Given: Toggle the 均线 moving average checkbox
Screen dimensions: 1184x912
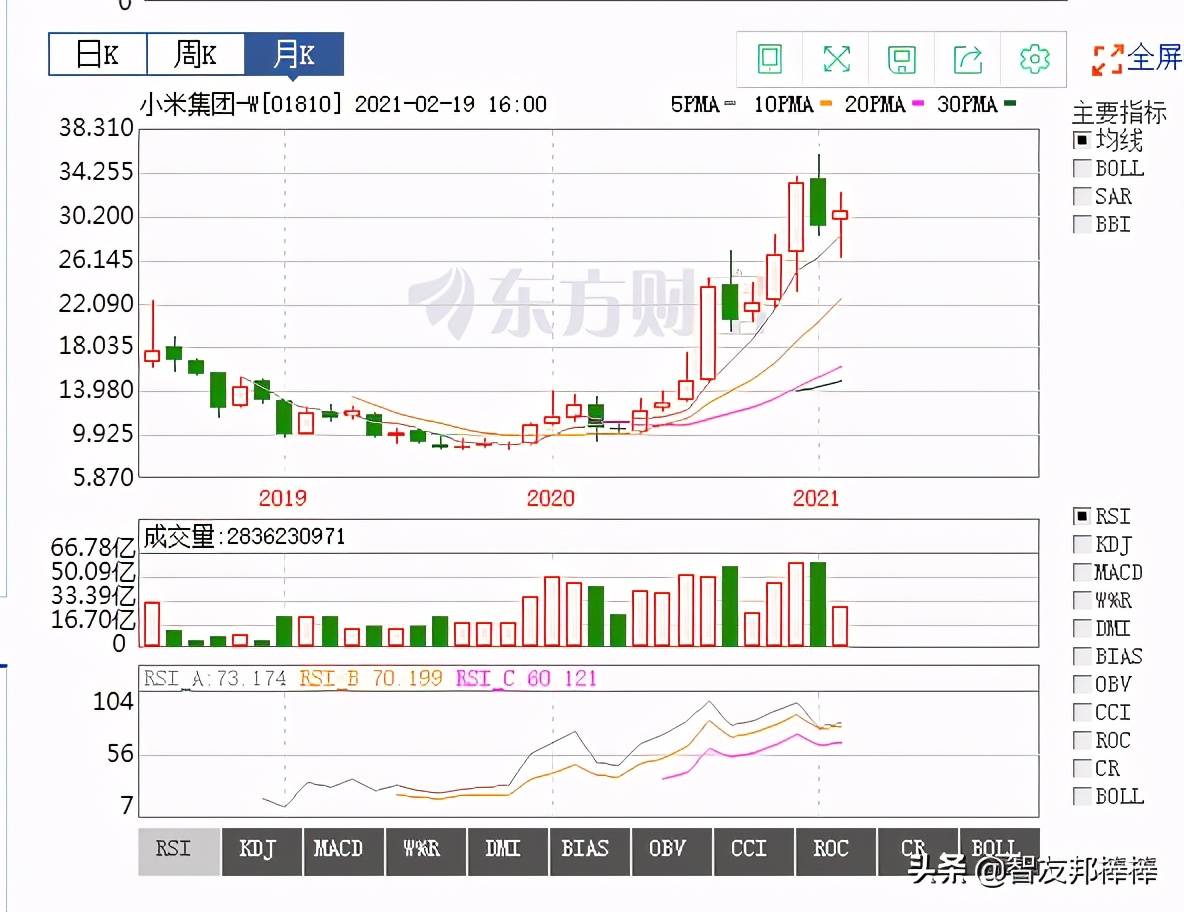Looking at the screenshot, I should pyautogui.click(x=1081, y=140).
